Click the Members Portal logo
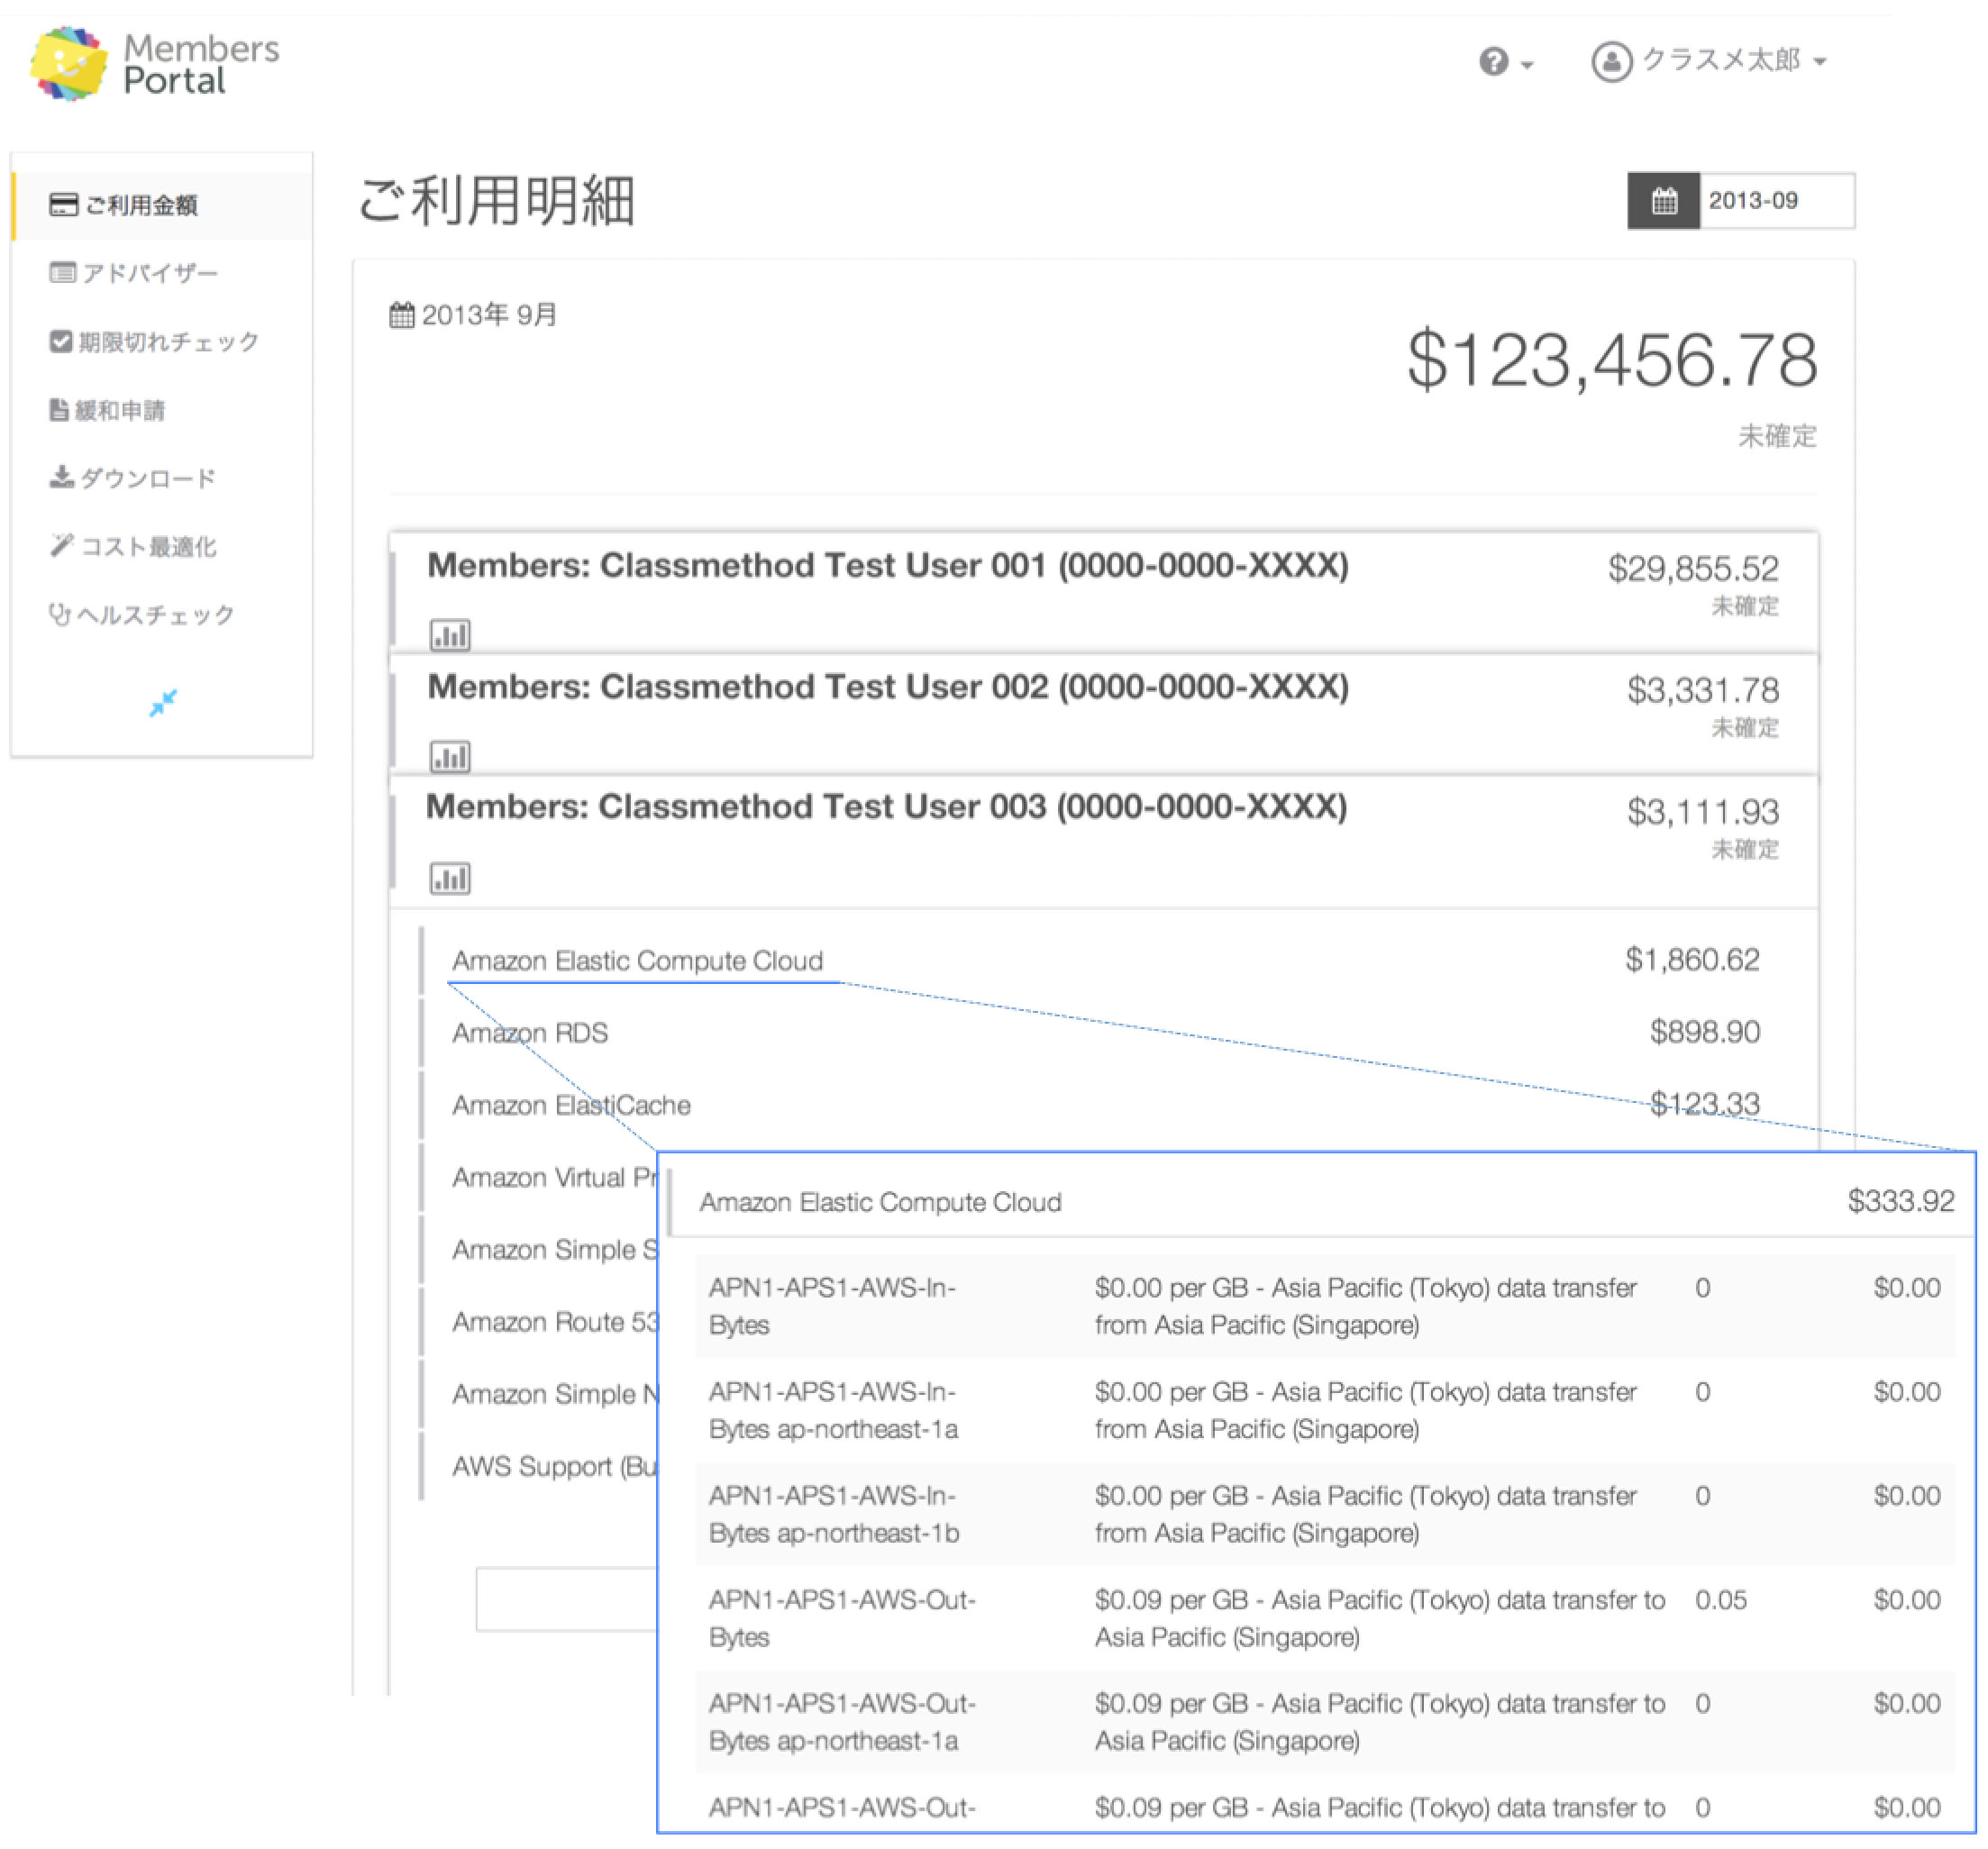 [x=155, y=64]
